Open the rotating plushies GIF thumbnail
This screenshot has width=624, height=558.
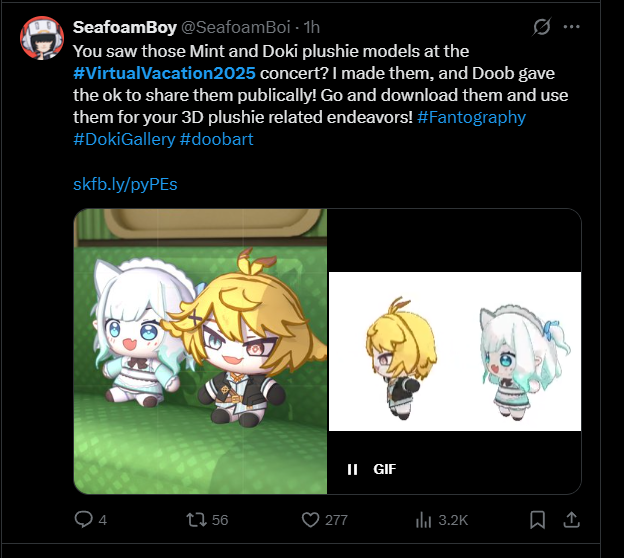[455, 351]
